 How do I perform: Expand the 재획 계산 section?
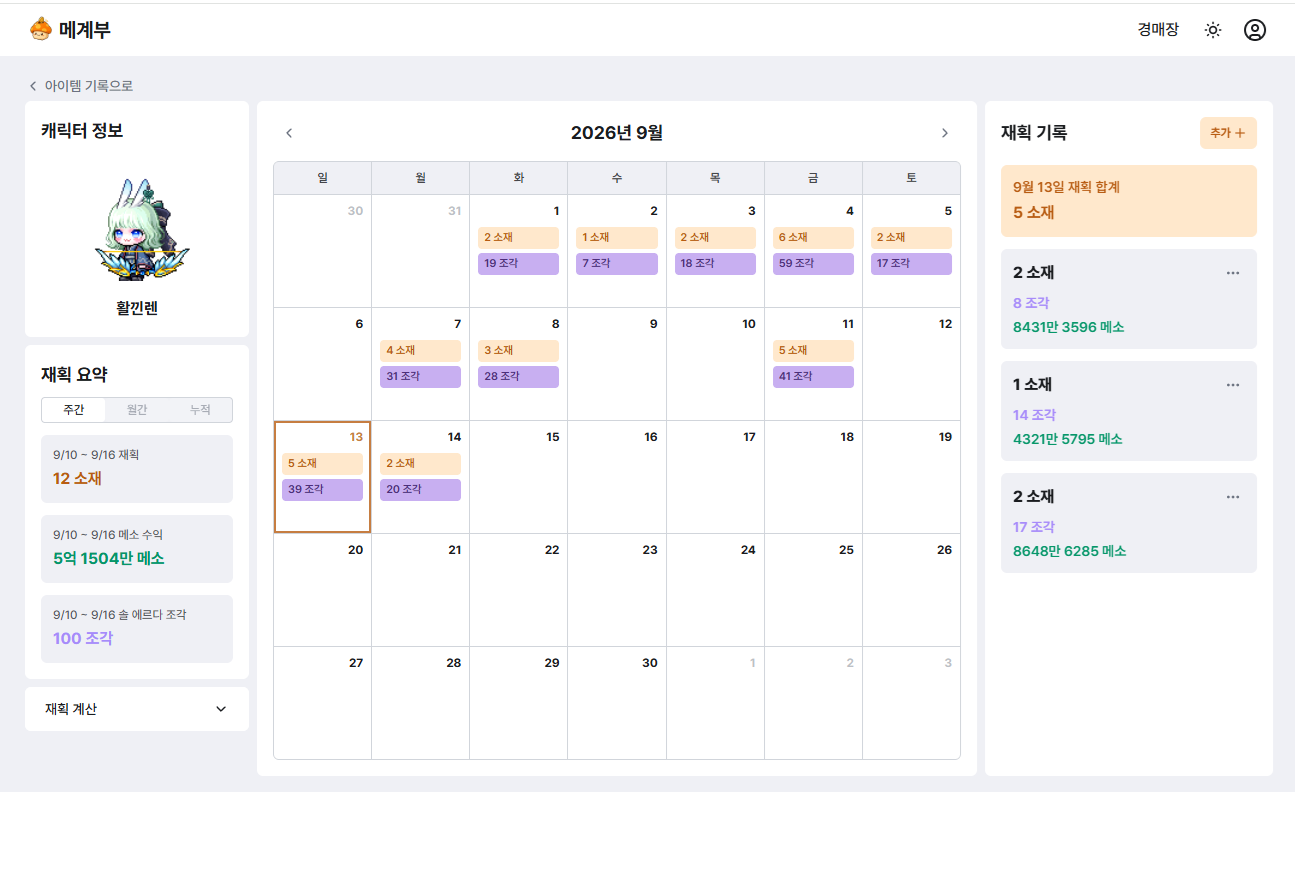[x=137, y=709]
